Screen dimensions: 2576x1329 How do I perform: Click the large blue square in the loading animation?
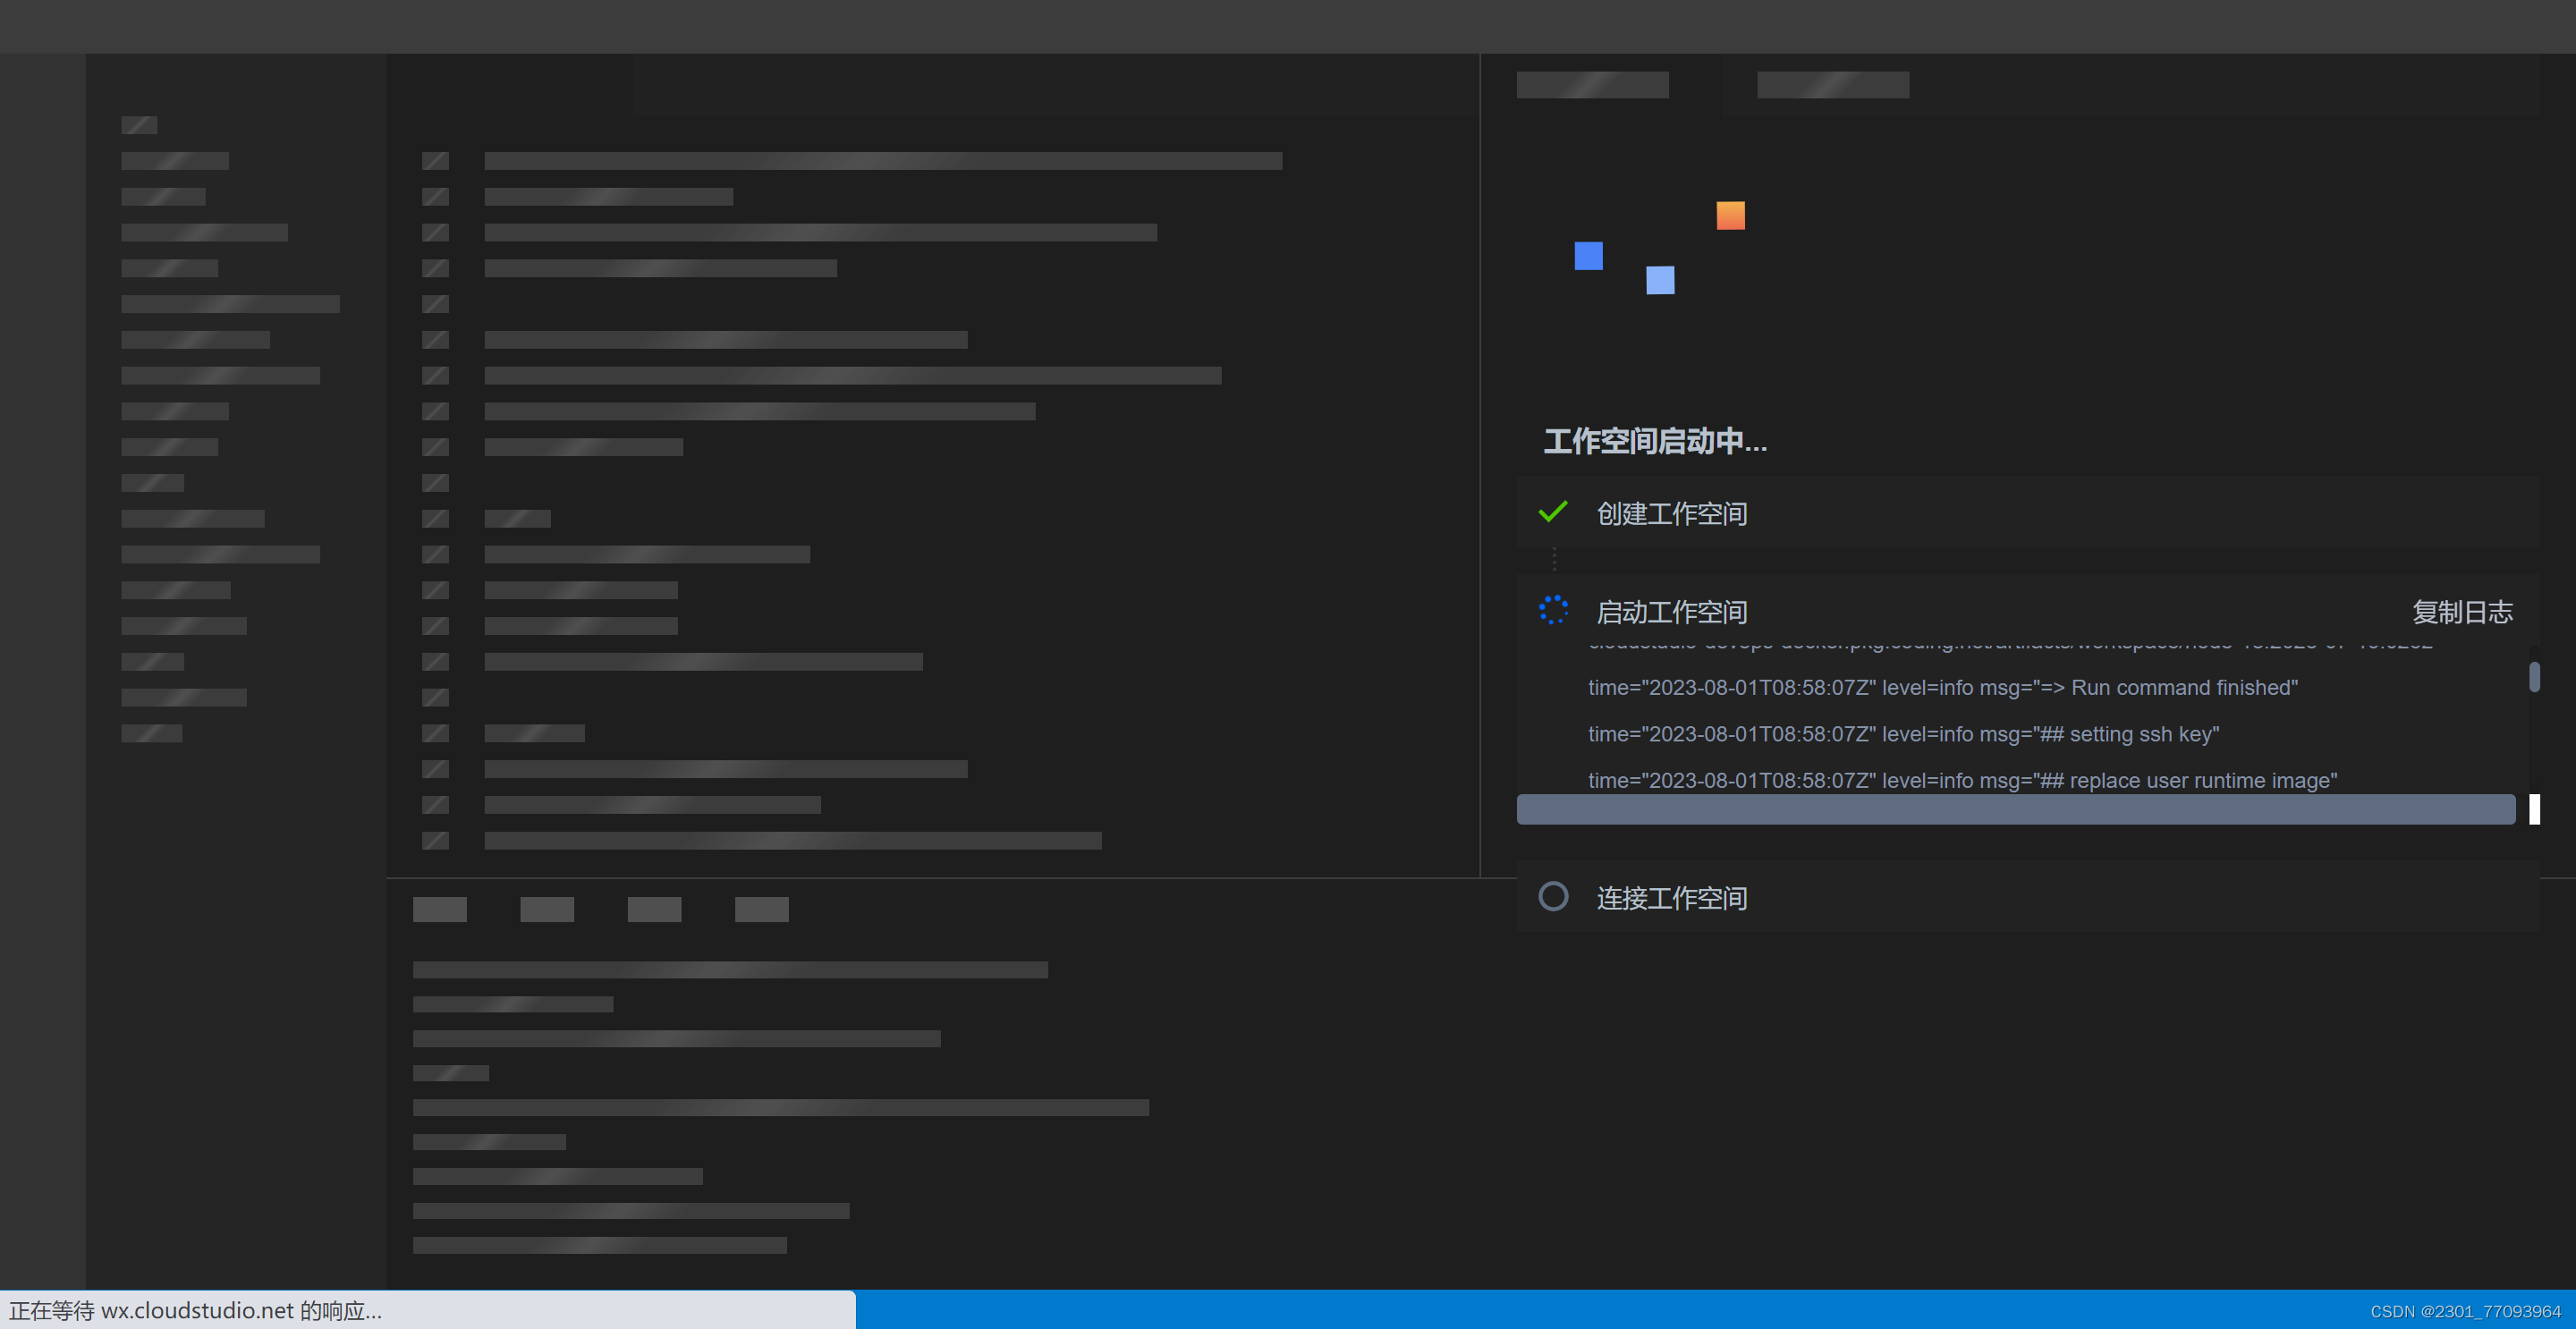pos(1590,257)
